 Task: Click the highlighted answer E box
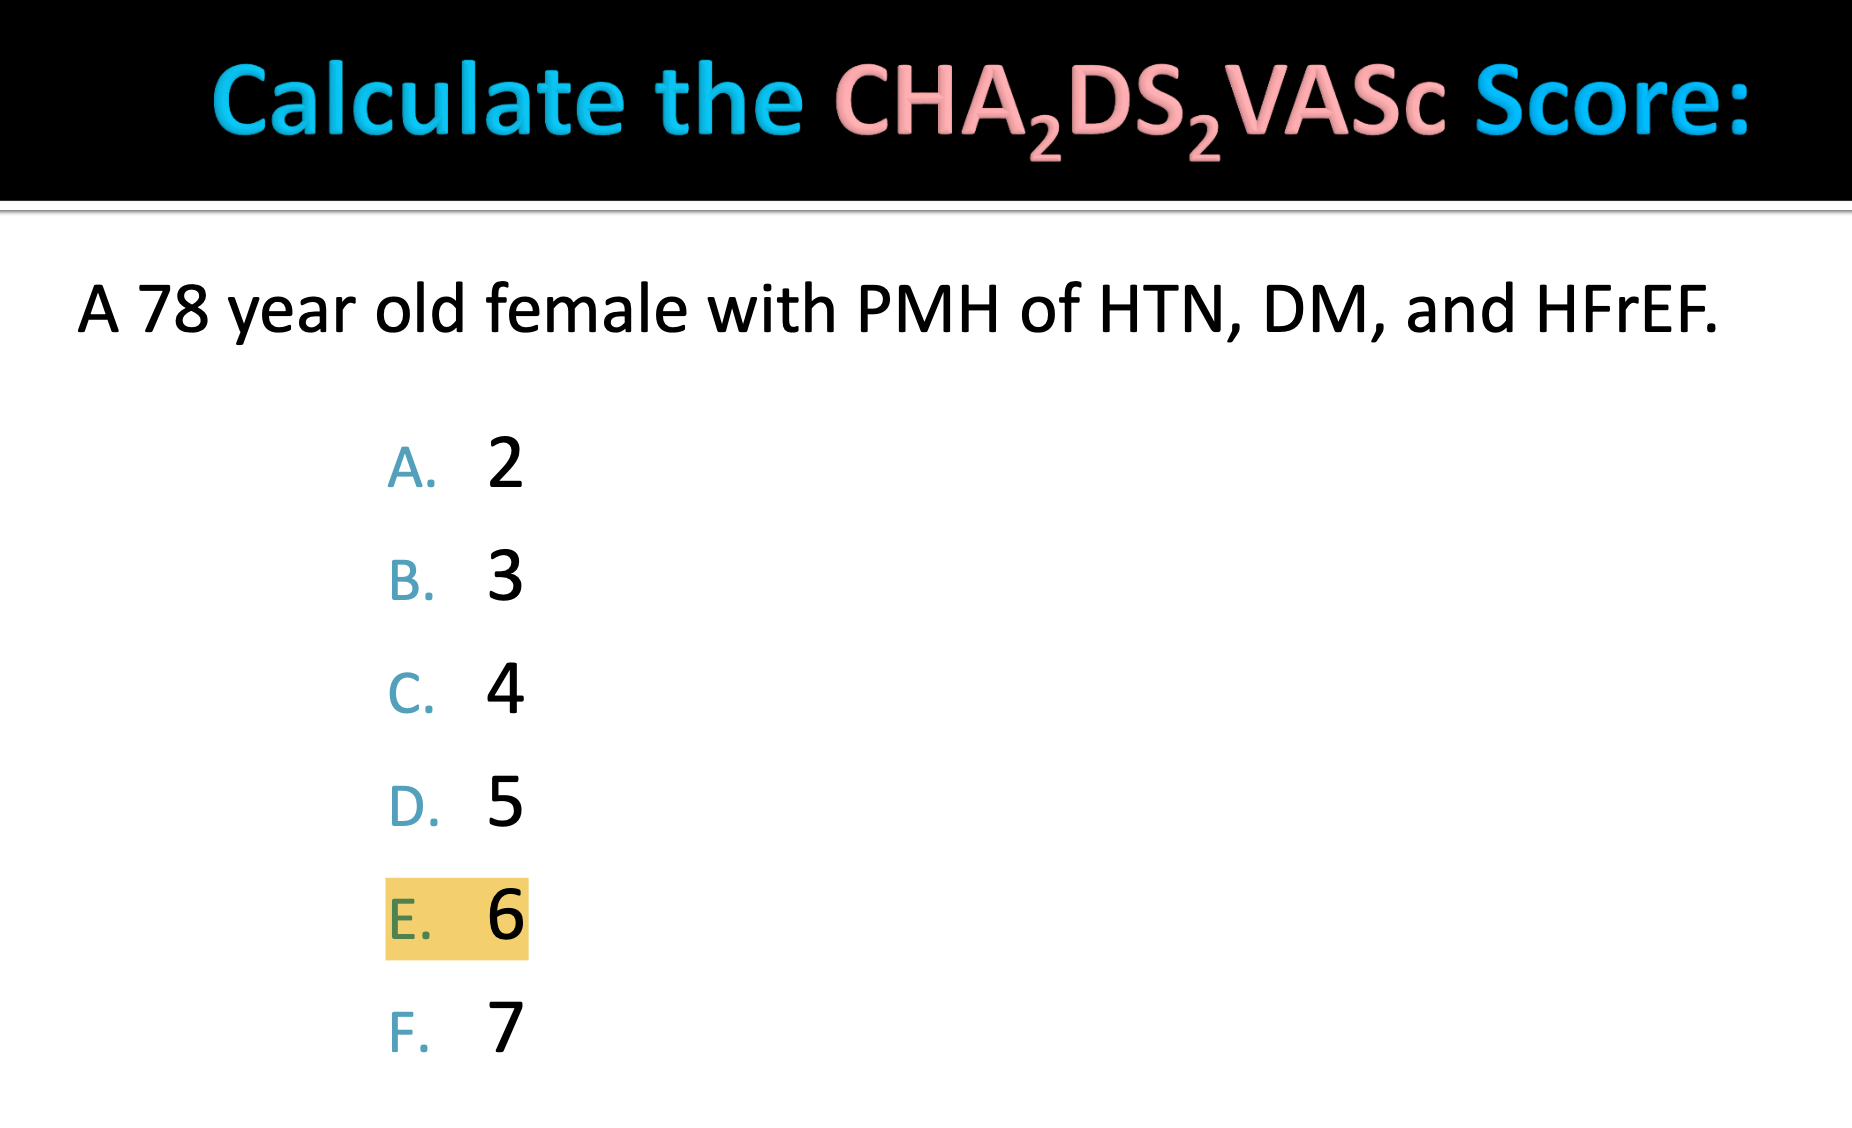click(x=457, y=919)
